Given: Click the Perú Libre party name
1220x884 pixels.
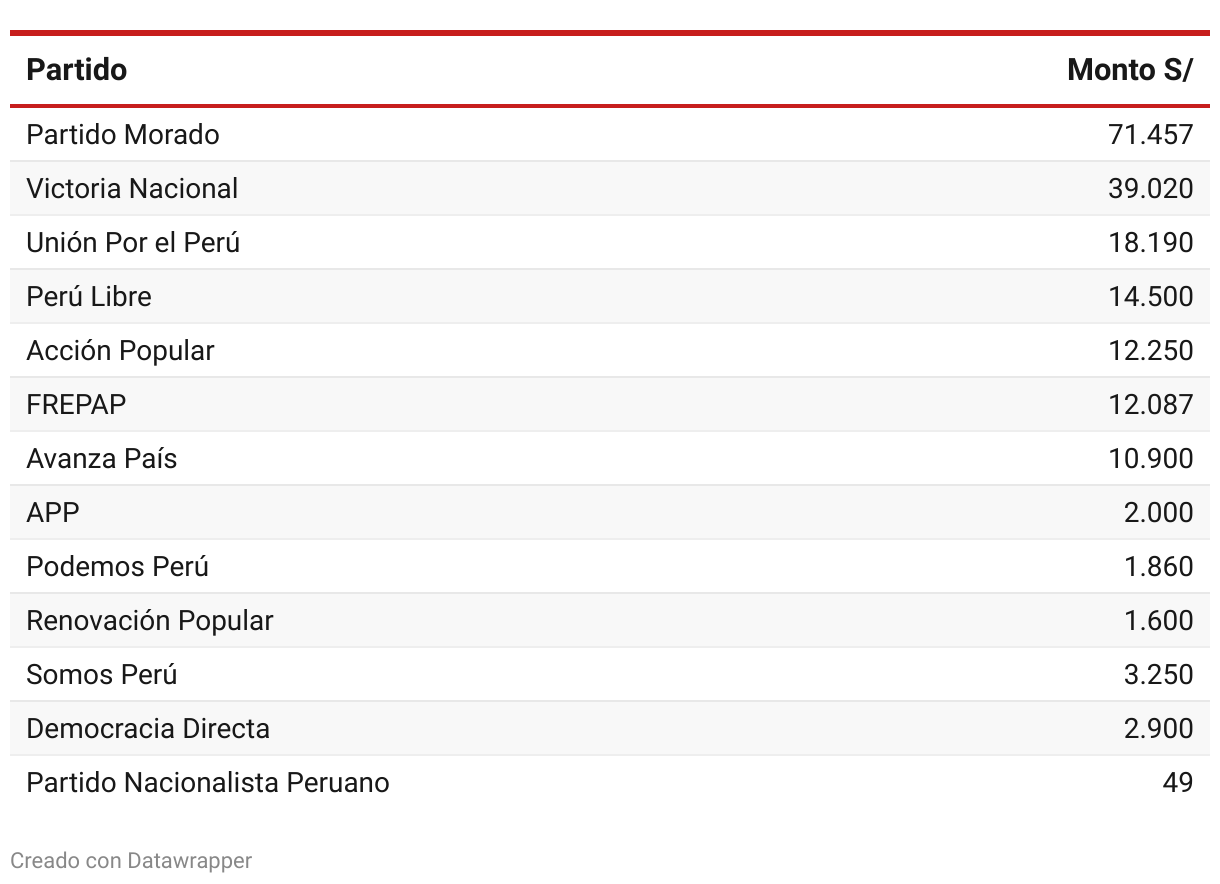Looking at the screenshot, I should [x=89, y=297].
